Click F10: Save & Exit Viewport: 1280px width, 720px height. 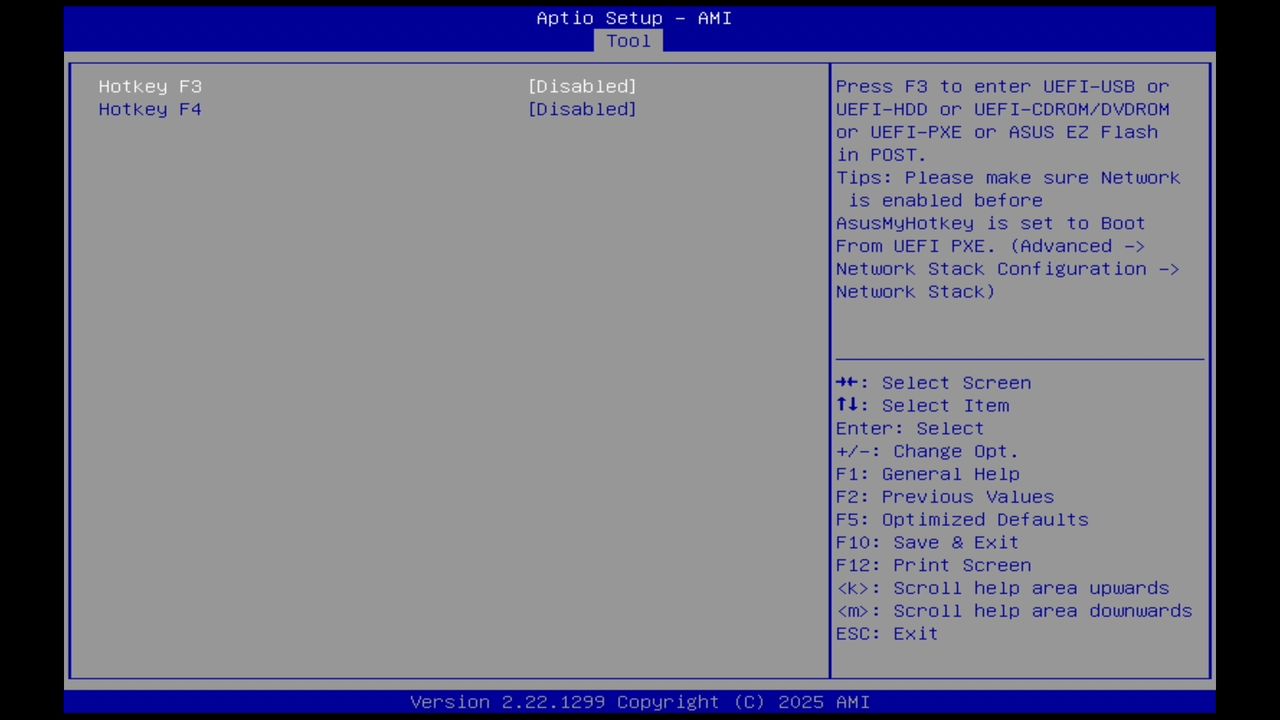(927, 542)
